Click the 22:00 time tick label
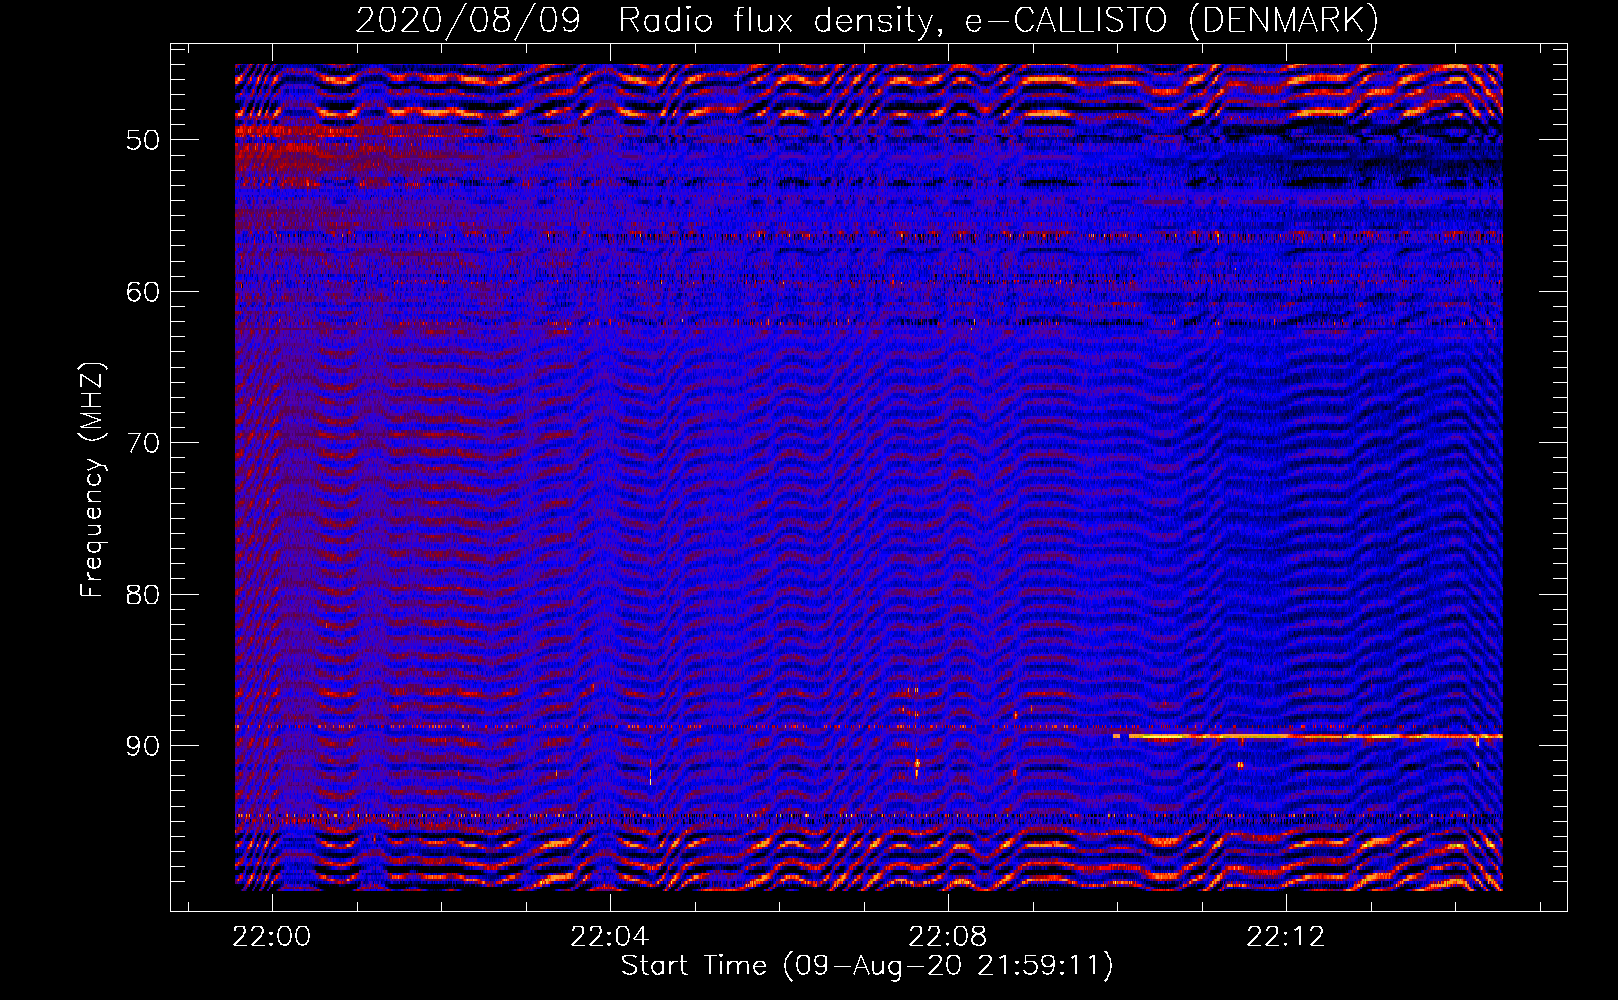Screen dimensions: 1618x1000 [x=272, y=936]
